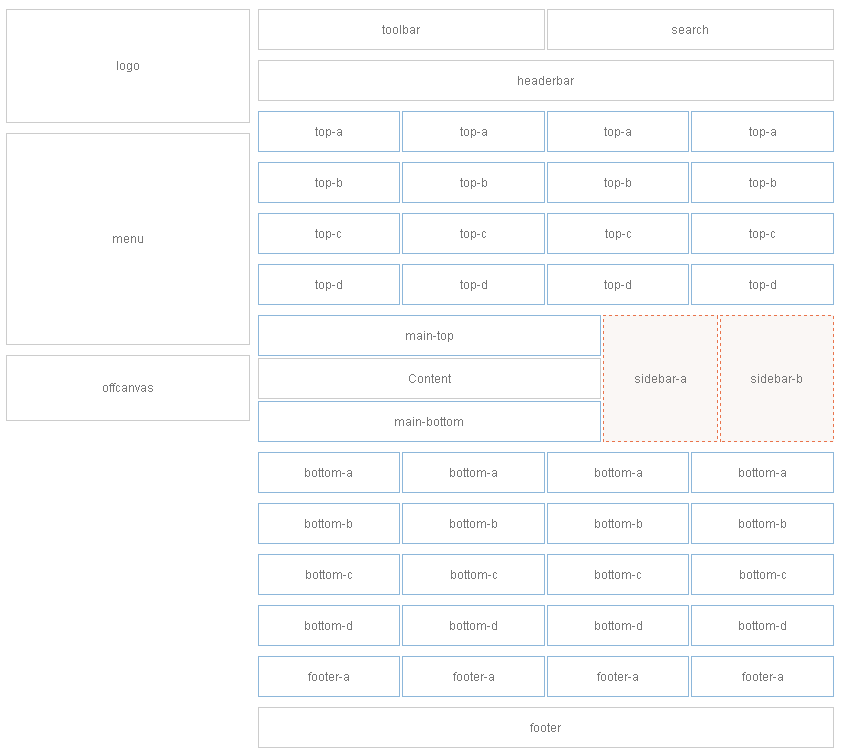Click the toolbar position box
The image size is (841, 756).
point(401,29)
